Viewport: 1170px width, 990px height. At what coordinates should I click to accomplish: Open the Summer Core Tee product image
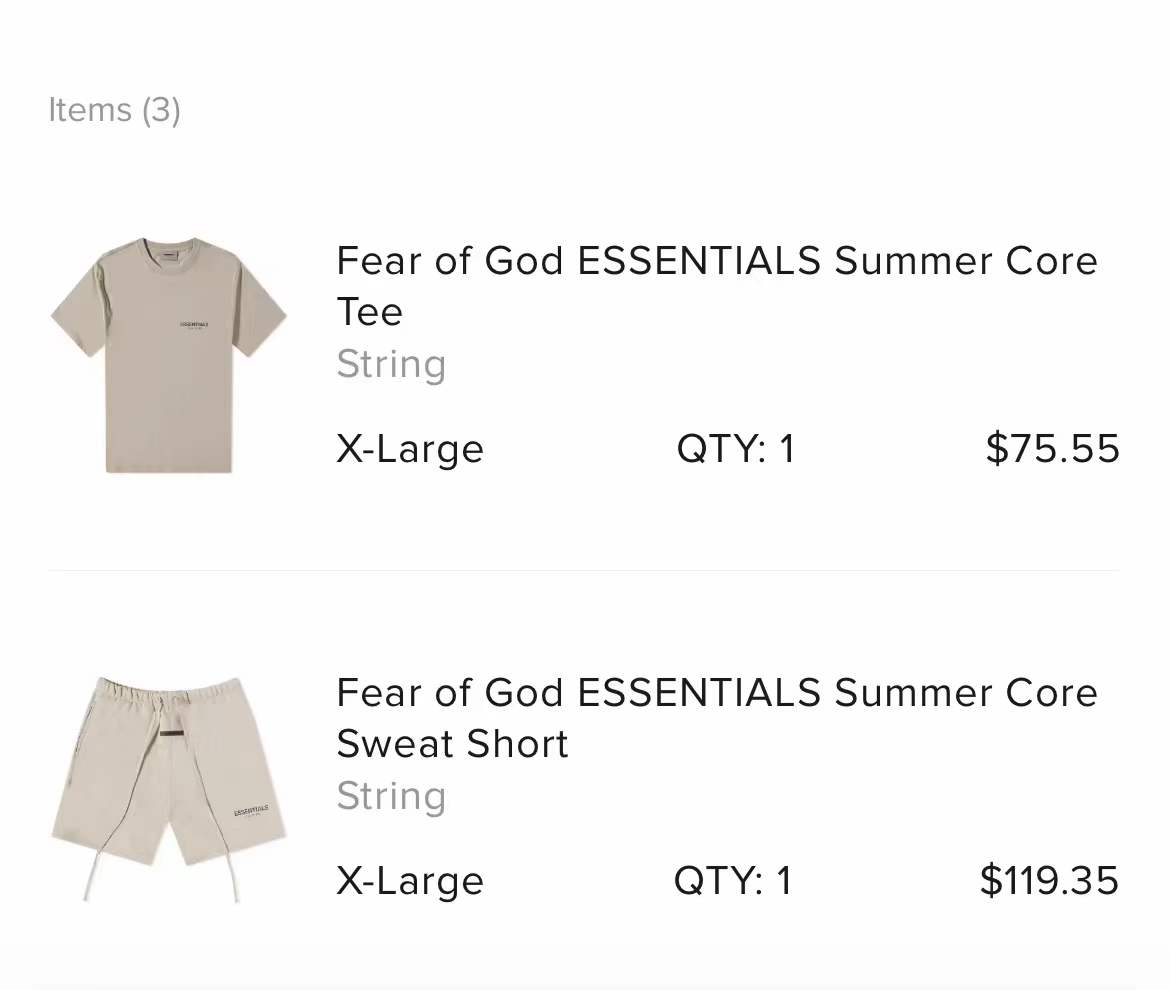coord(168,354)
